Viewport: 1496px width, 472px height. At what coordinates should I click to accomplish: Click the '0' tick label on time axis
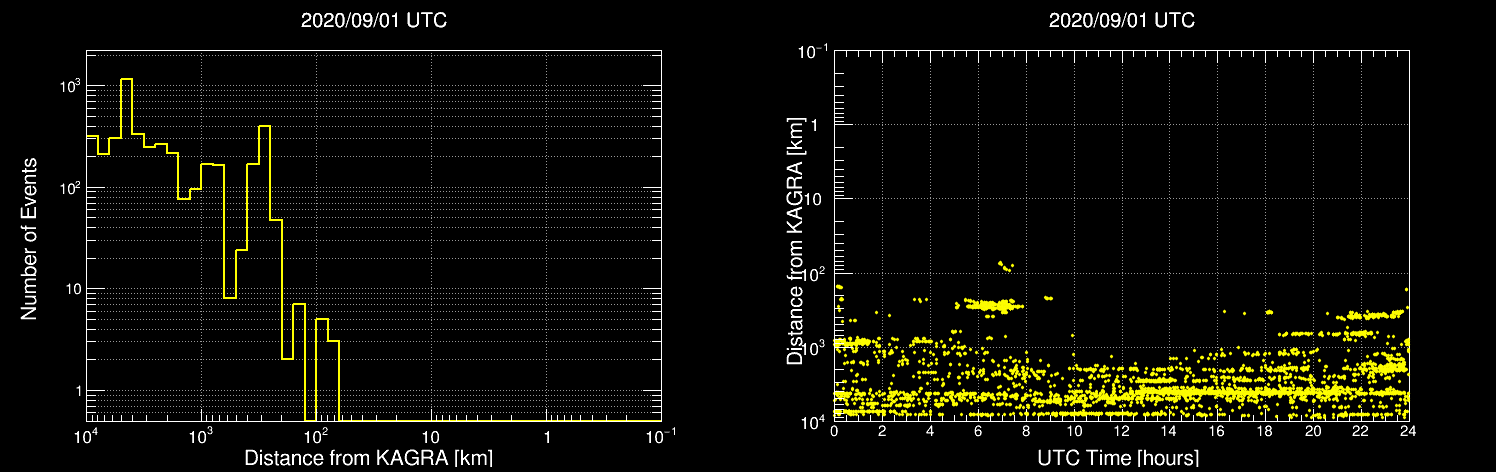(x=834, y=430)
